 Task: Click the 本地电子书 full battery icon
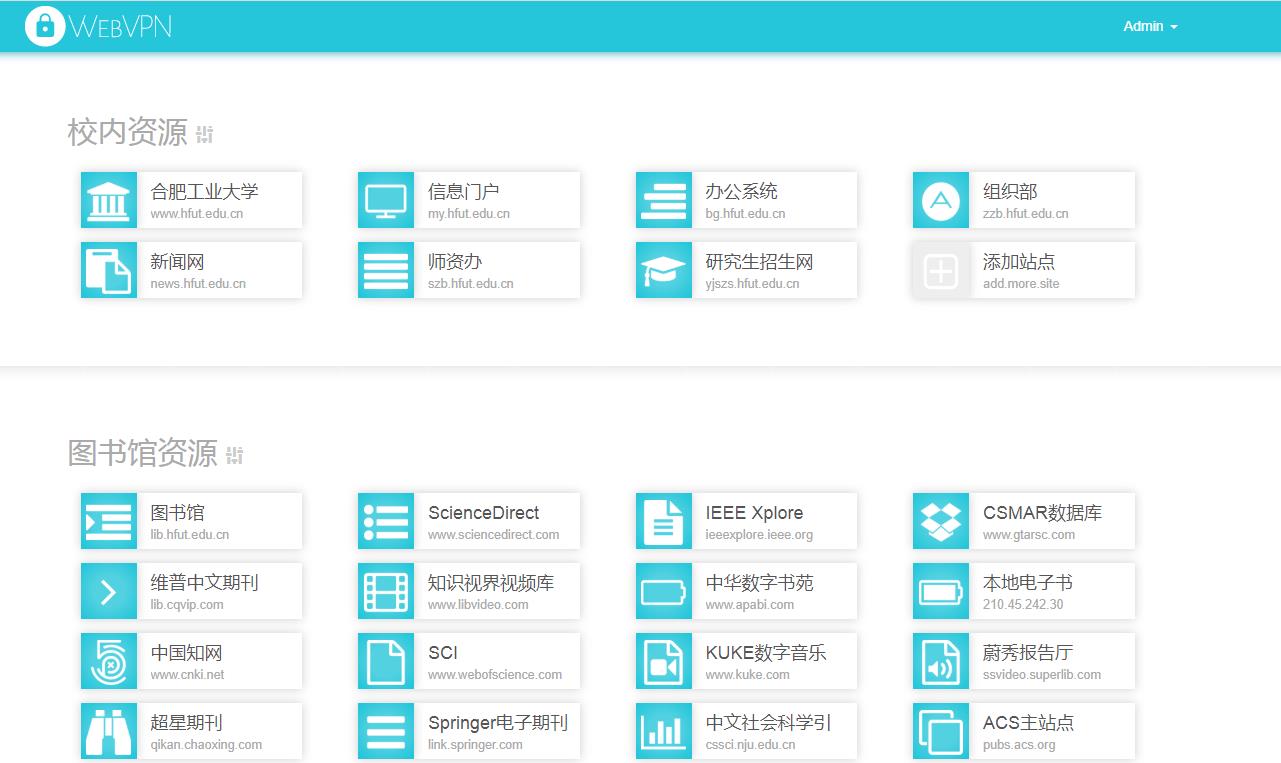pos(941,591)
